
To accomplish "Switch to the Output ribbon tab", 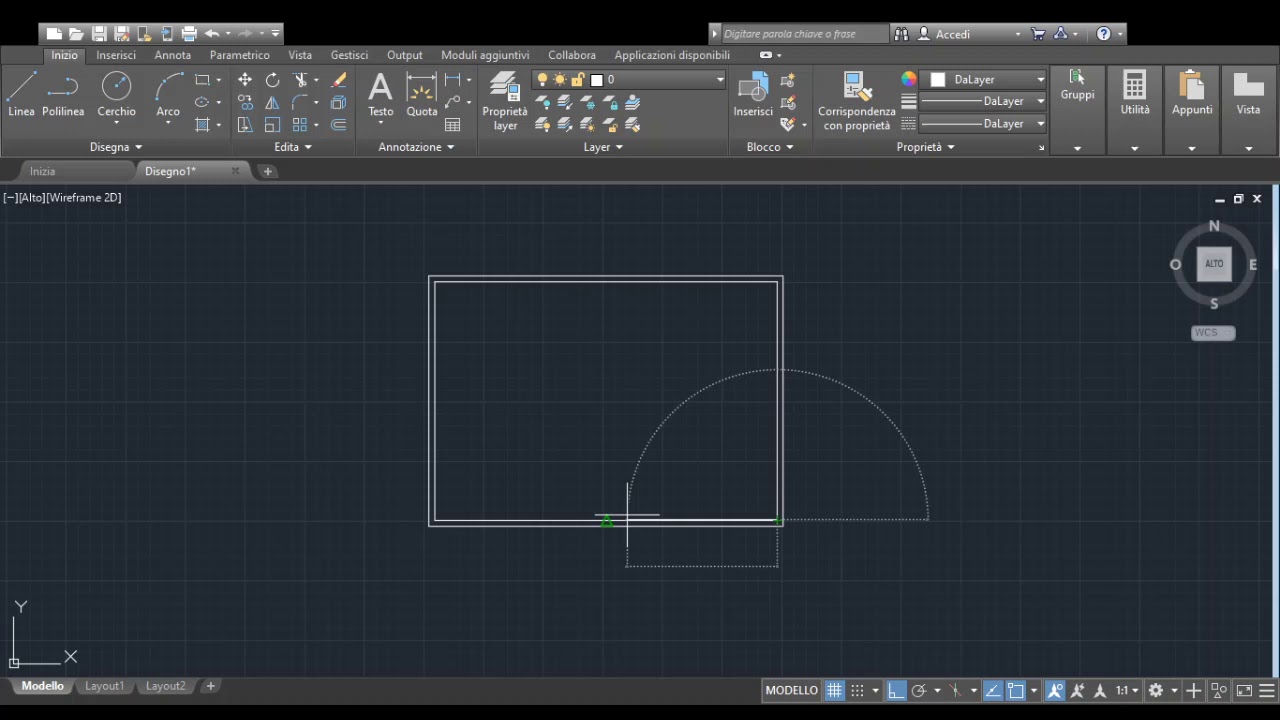I will [x=405, y=55].
